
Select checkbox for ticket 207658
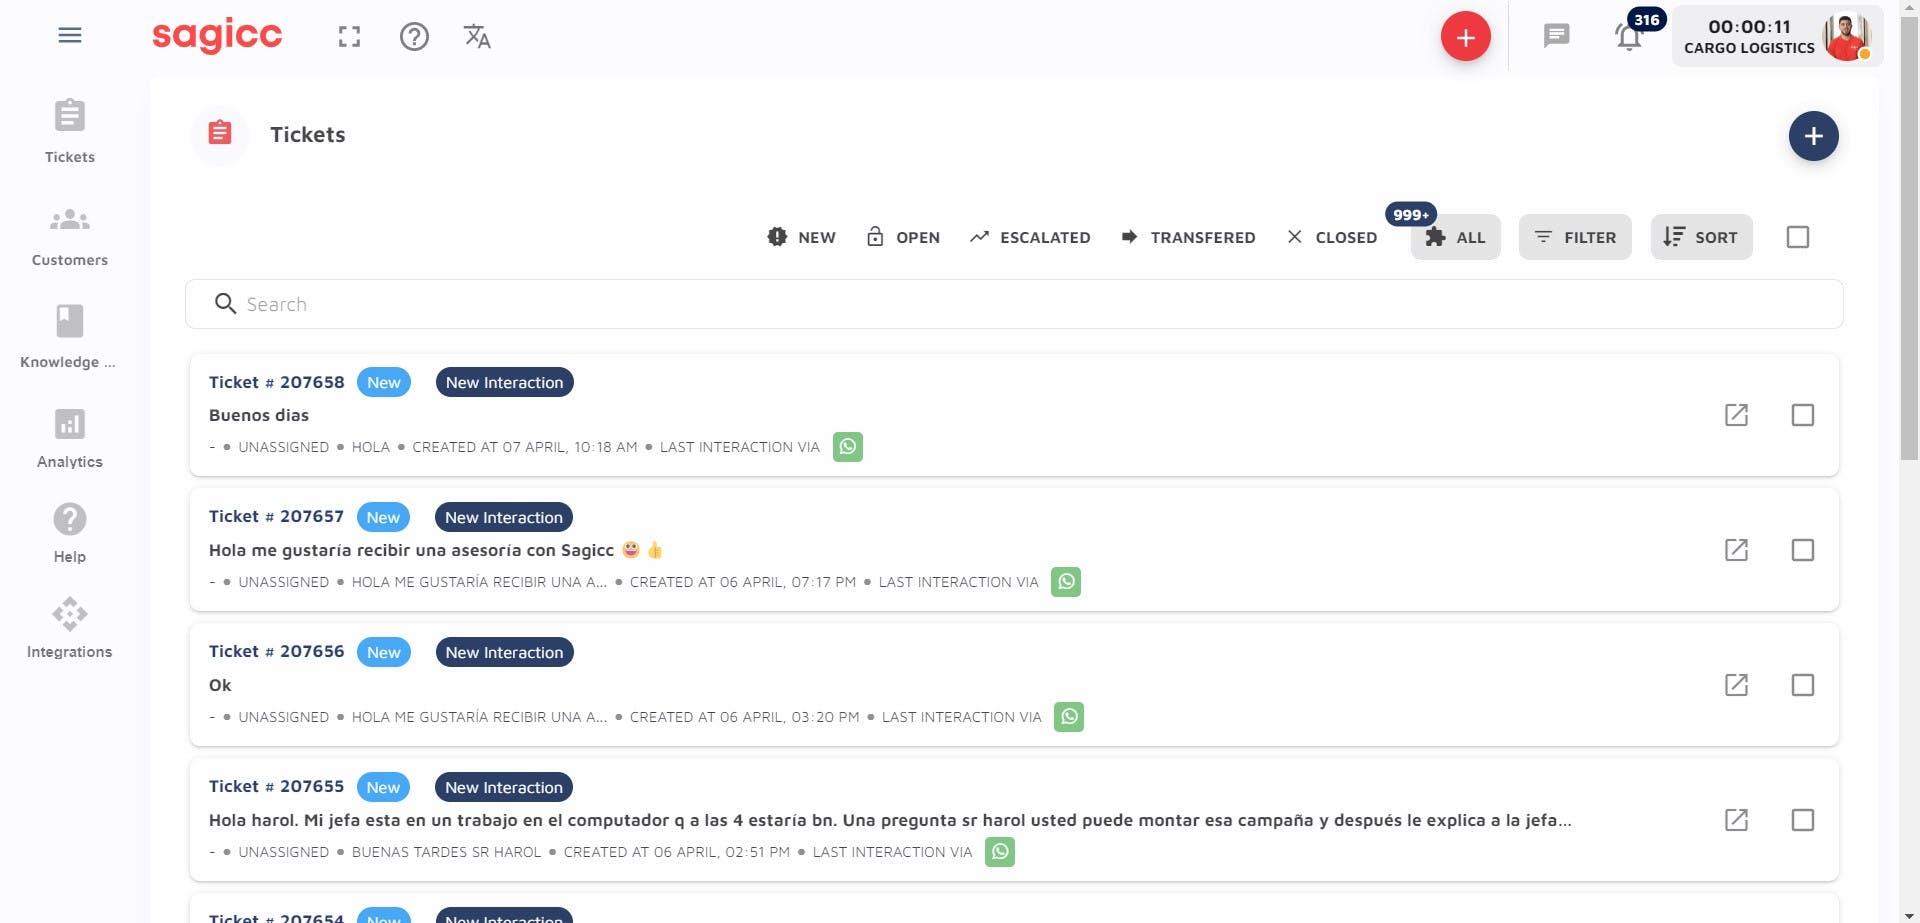(1803, 415)
